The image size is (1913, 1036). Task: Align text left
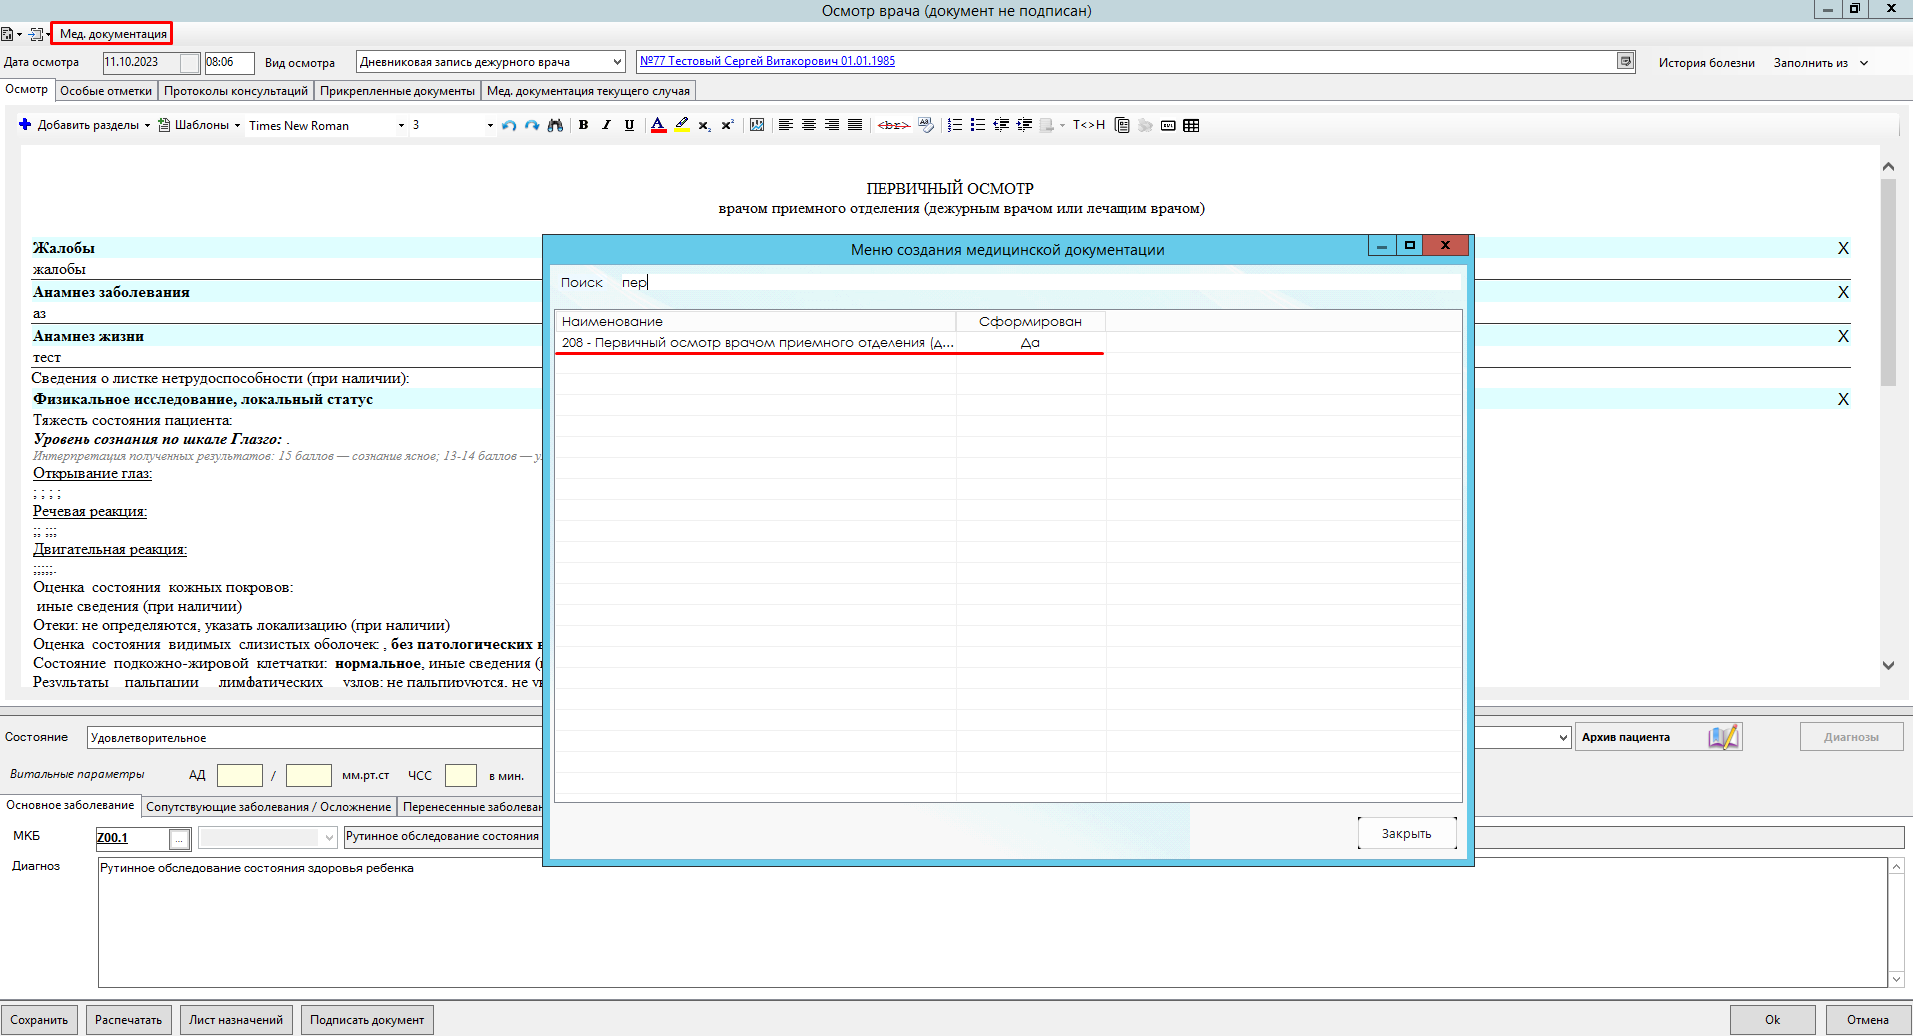click(786, 125)
